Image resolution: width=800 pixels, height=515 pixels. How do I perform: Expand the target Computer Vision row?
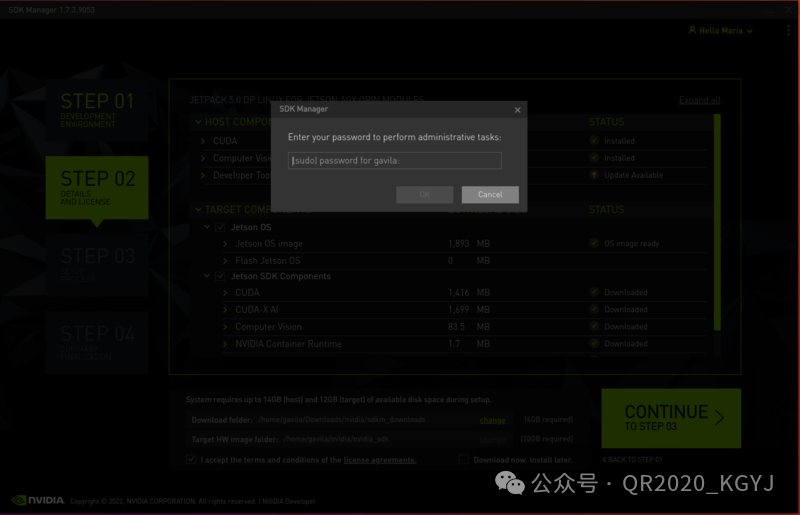click(225, 327)
